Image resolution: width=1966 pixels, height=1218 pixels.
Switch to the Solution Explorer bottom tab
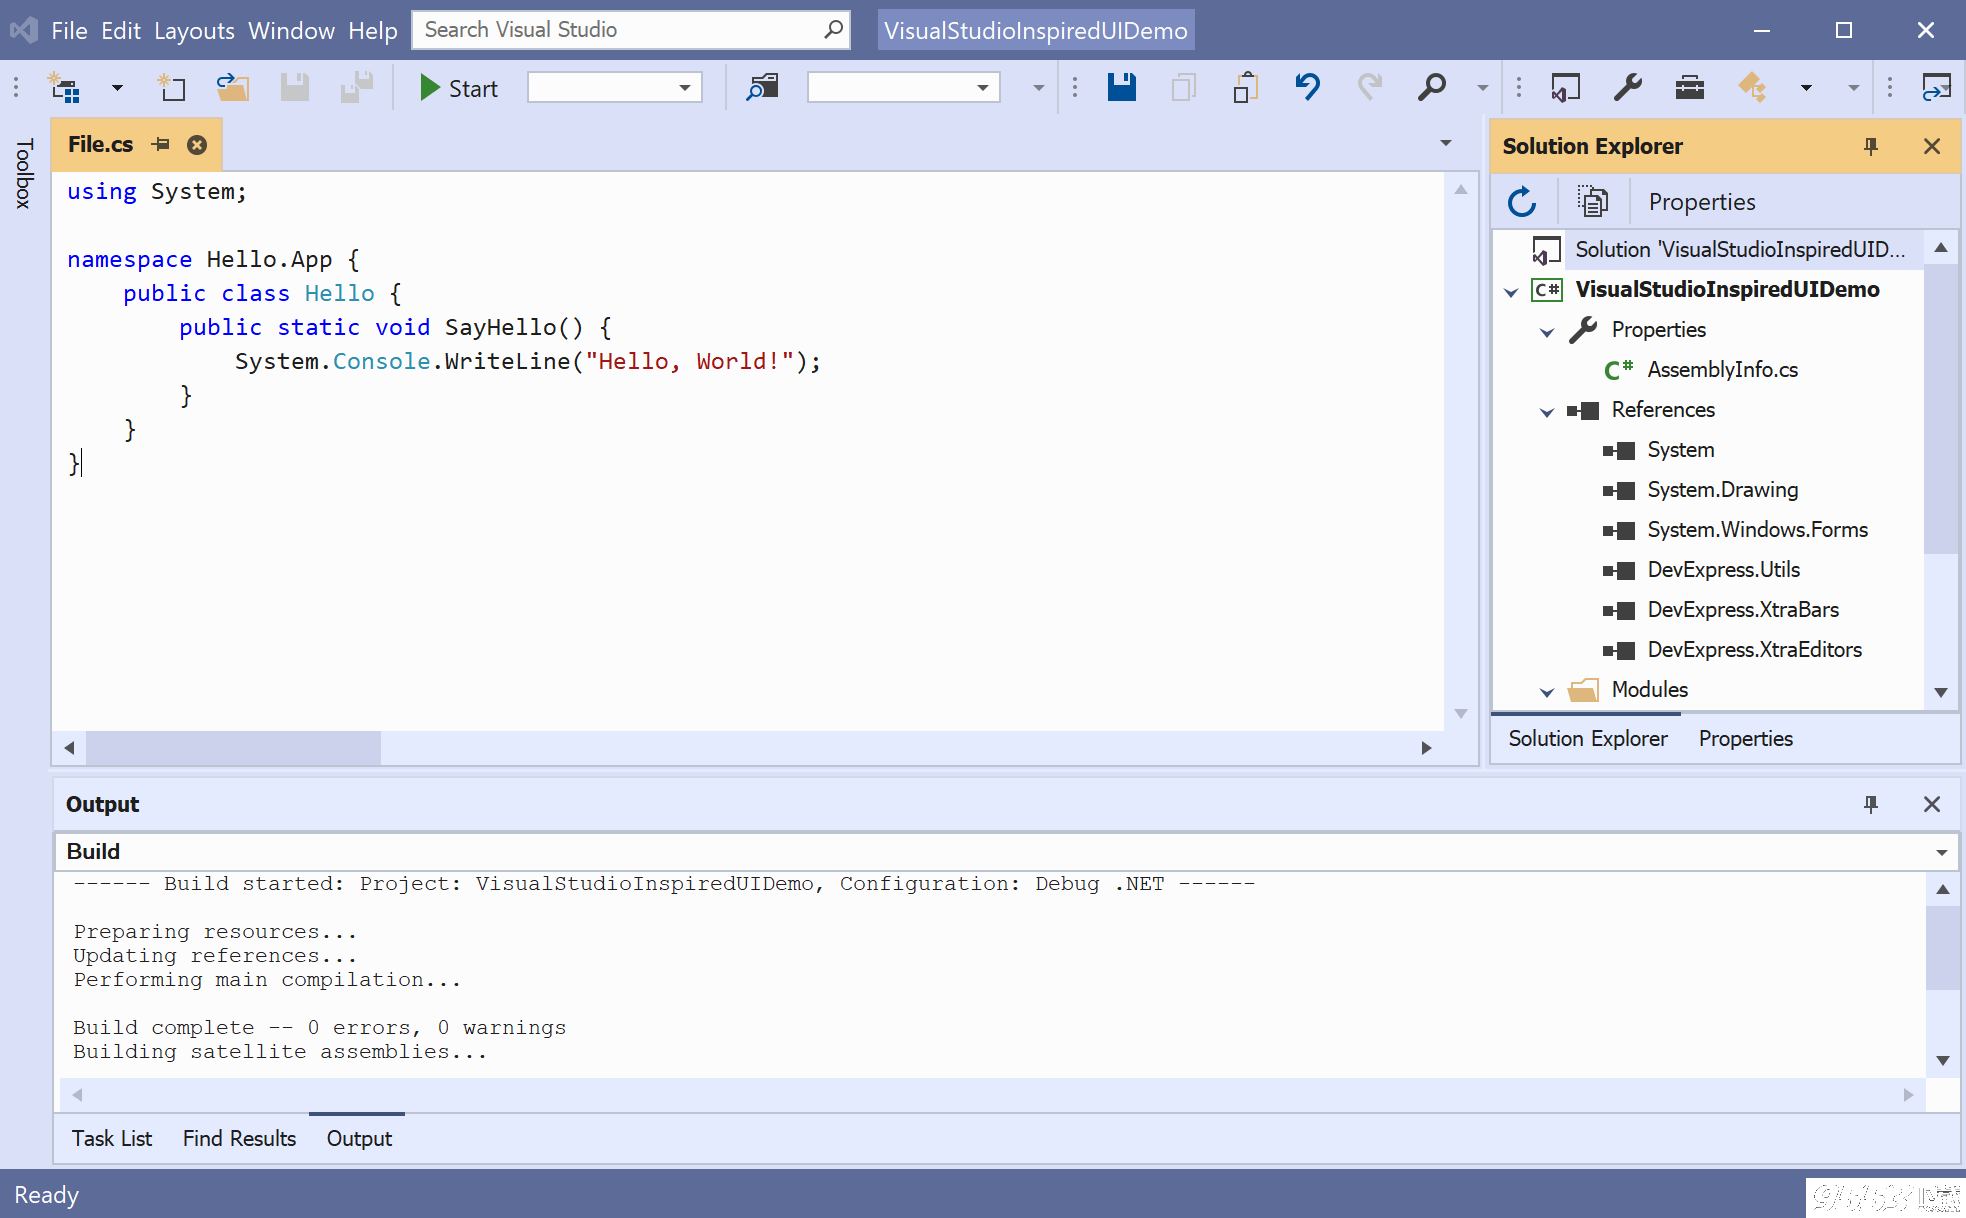pos(1587,738)
